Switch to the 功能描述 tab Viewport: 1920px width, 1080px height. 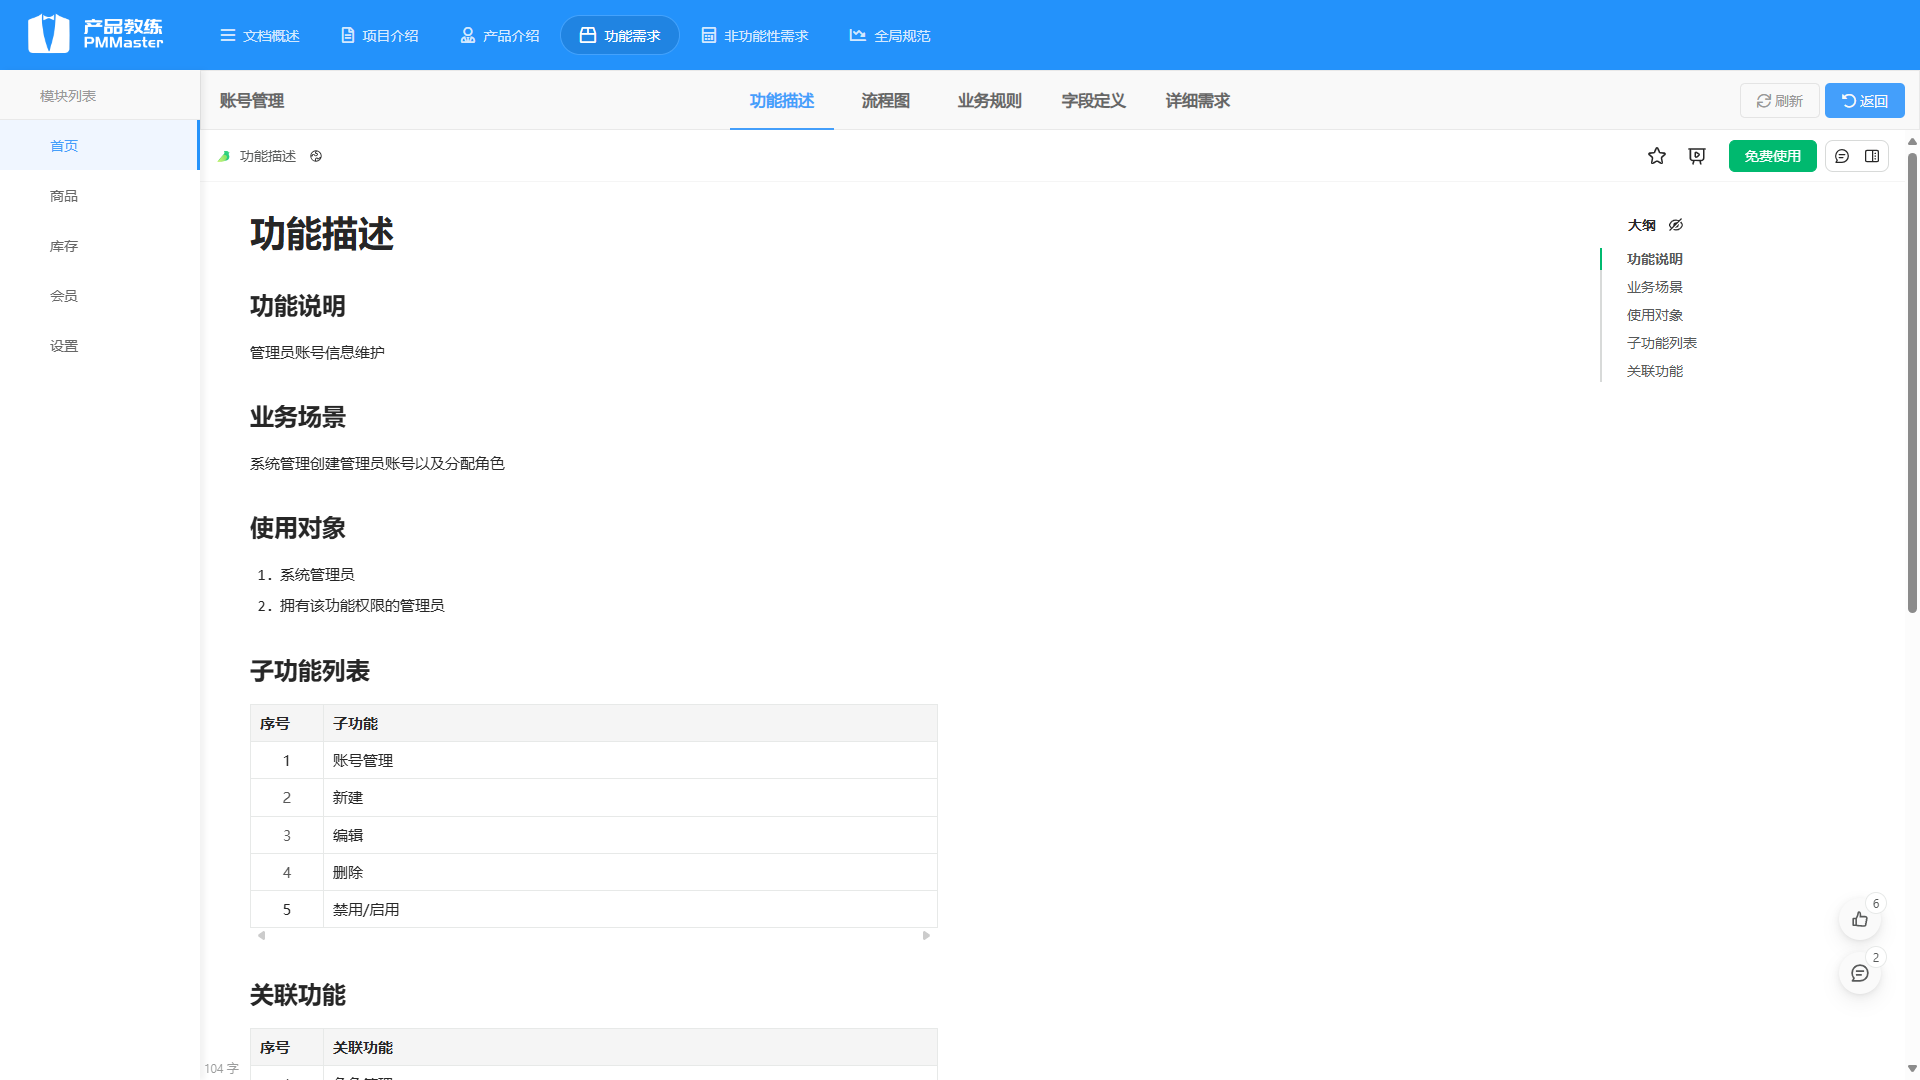point(782,101)
